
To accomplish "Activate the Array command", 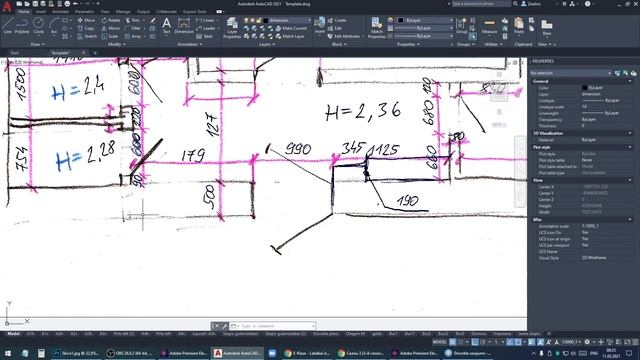I will point(133,36).
